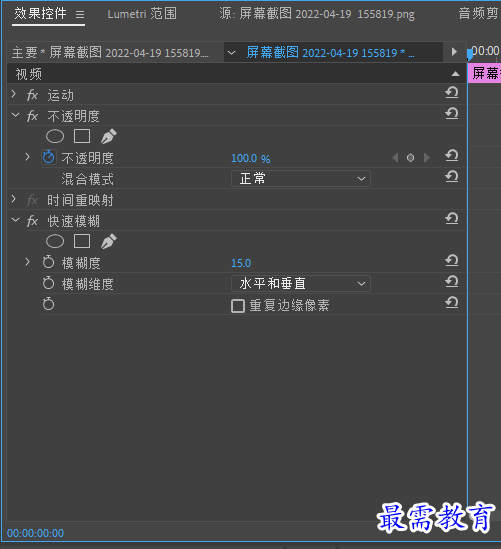Image resolution: width=501 pixels, height=549 pixels.
Task: Select the blue sequence clip name 屏幕截图 2022-04-19 155819
Action: point(330,53)
